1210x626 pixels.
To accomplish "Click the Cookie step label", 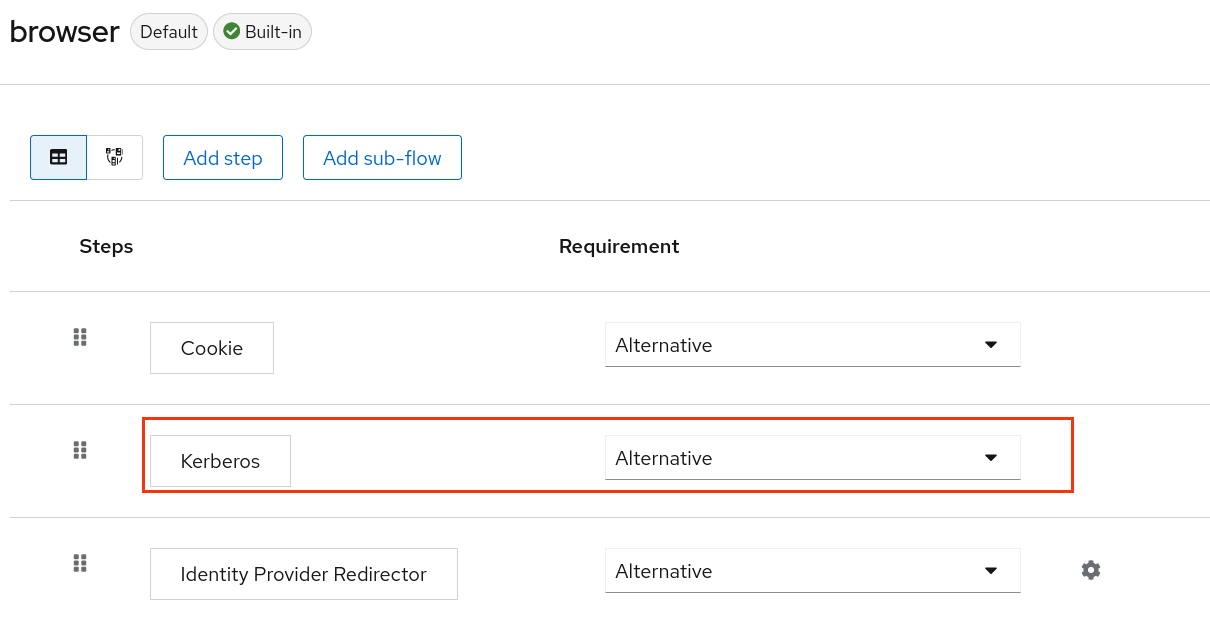I will tap(212, 348).
